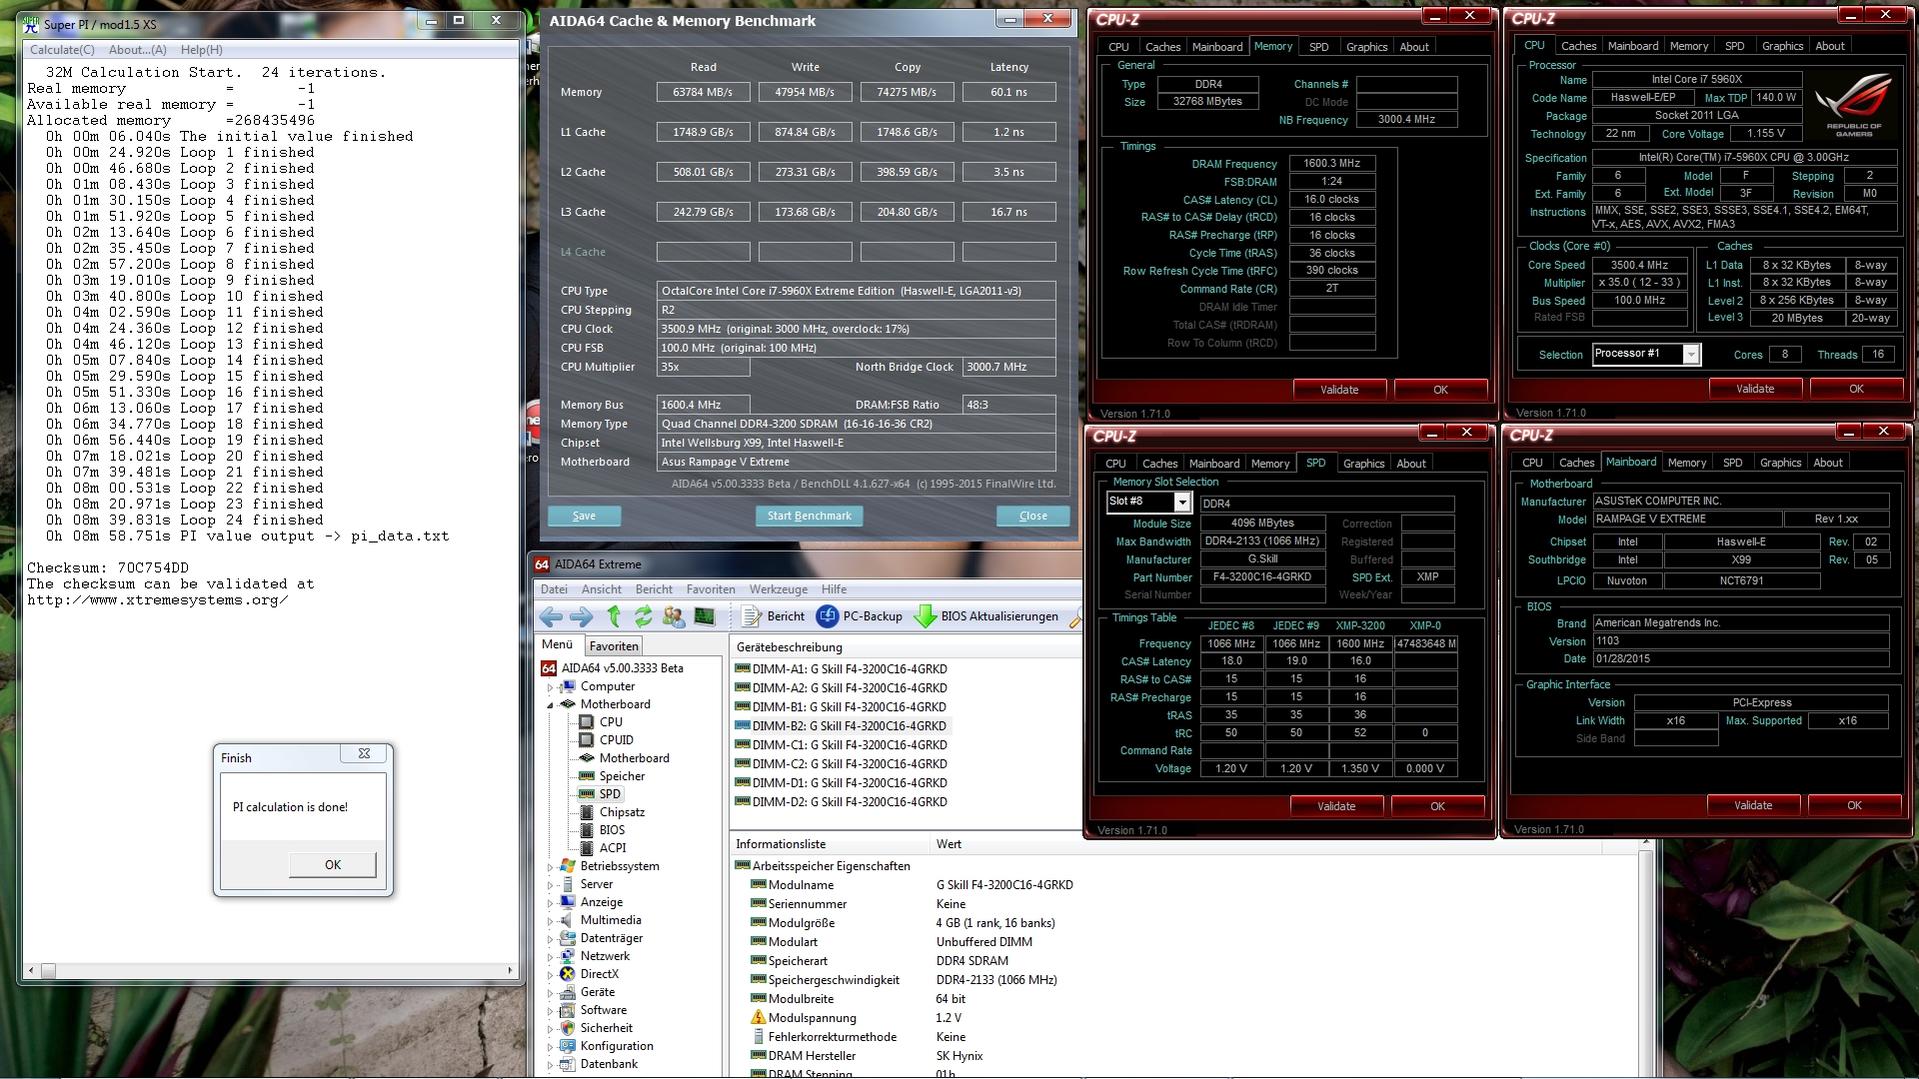
Task: Click the users icon in AIDA64 toolbar
Action: click(x=673, y=617)
